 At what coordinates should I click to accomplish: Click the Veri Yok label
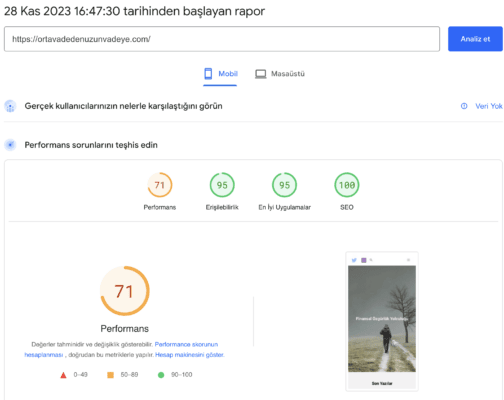point(489,106)
